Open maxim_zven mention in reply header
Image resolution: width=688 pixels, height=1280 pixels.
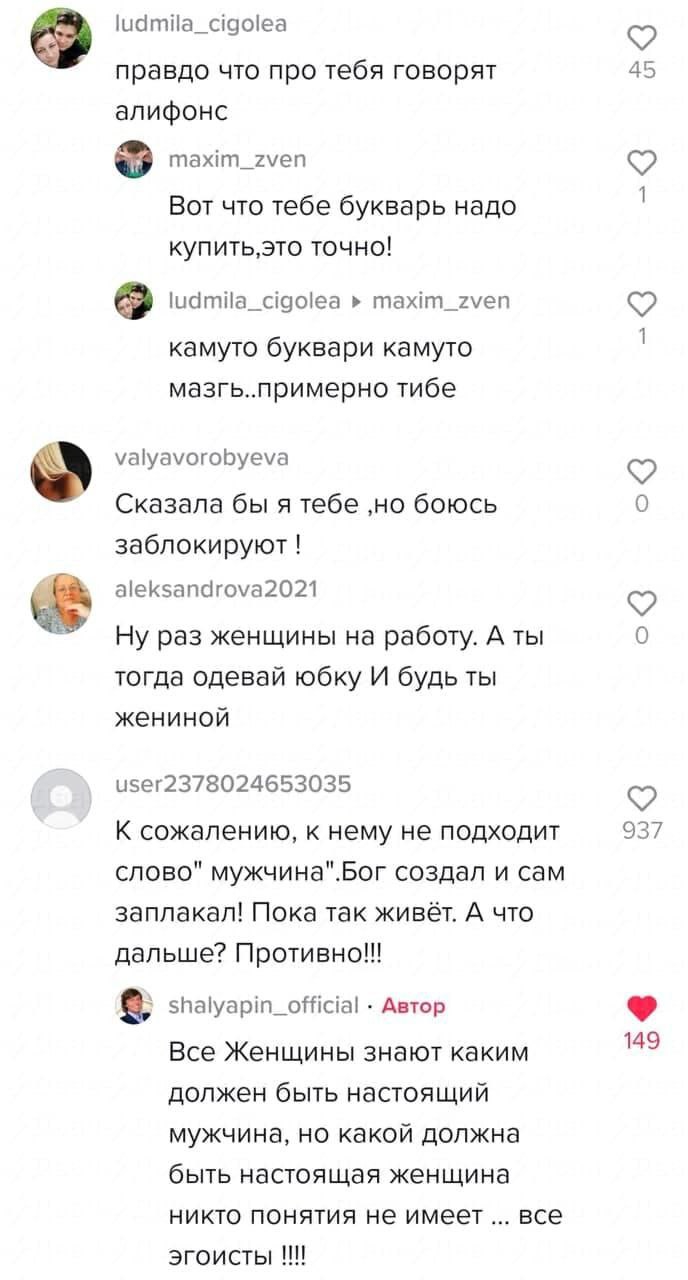point(441,300)
